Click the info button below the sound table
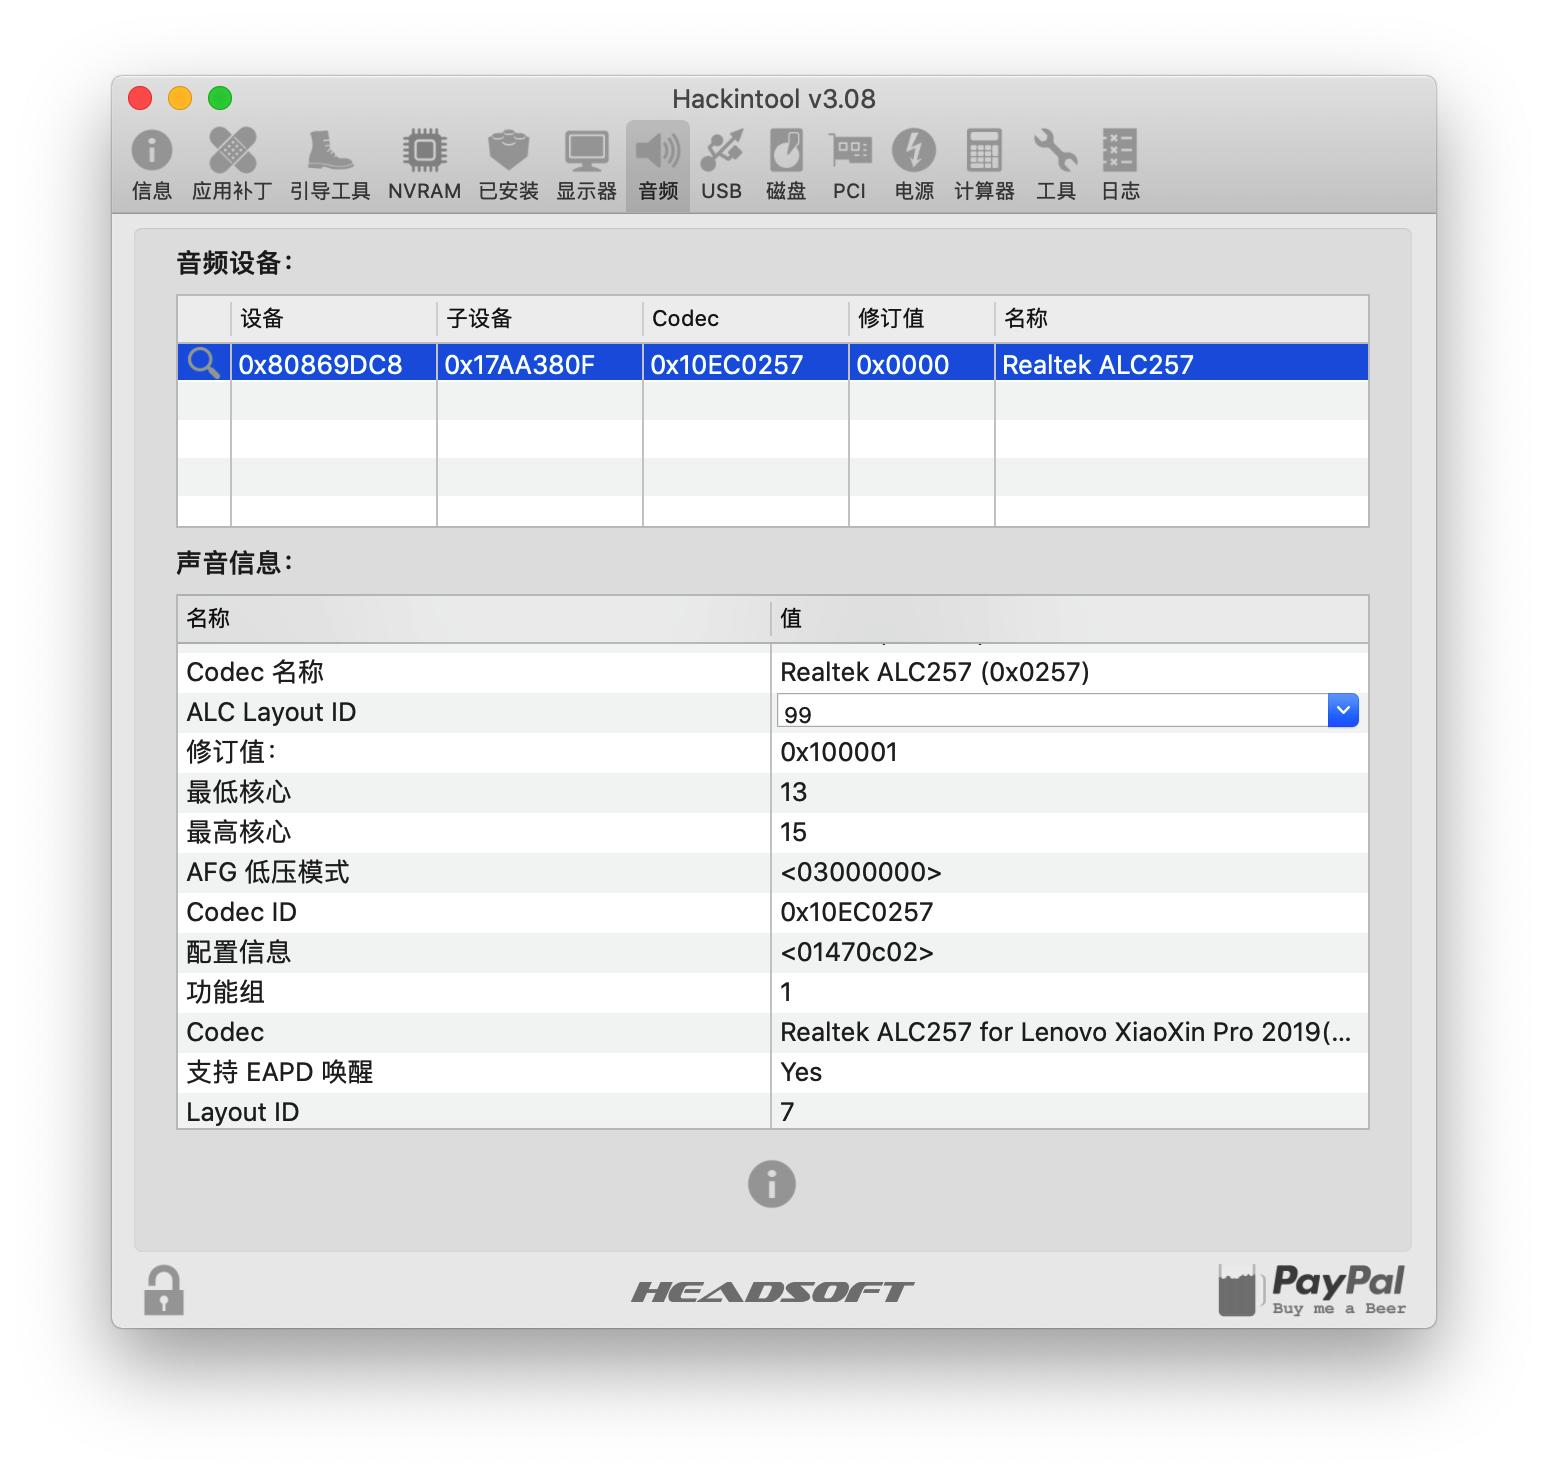This screenshot has height=1476, width=1548. pyautogui.click(x=770, y=1184)
